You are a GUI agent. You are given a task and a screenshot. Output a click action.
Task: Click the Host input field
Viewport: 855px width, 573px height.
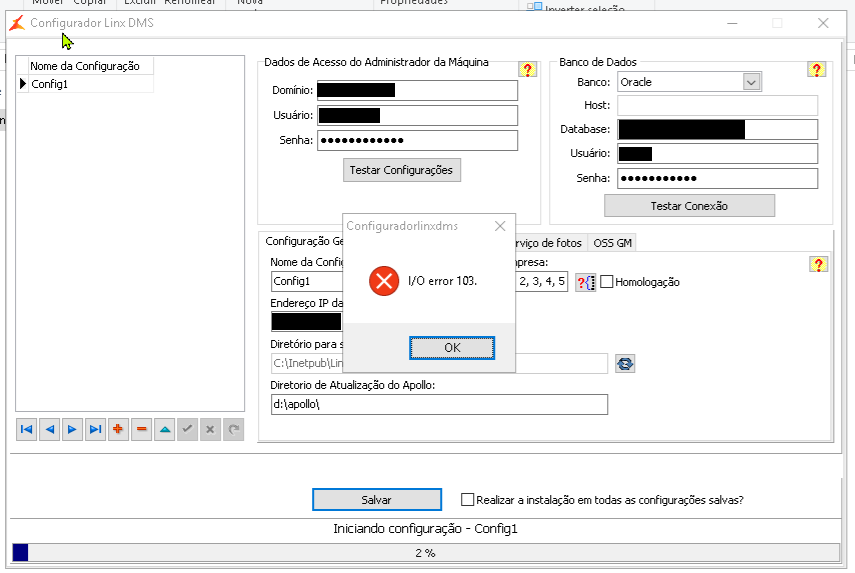718,105
